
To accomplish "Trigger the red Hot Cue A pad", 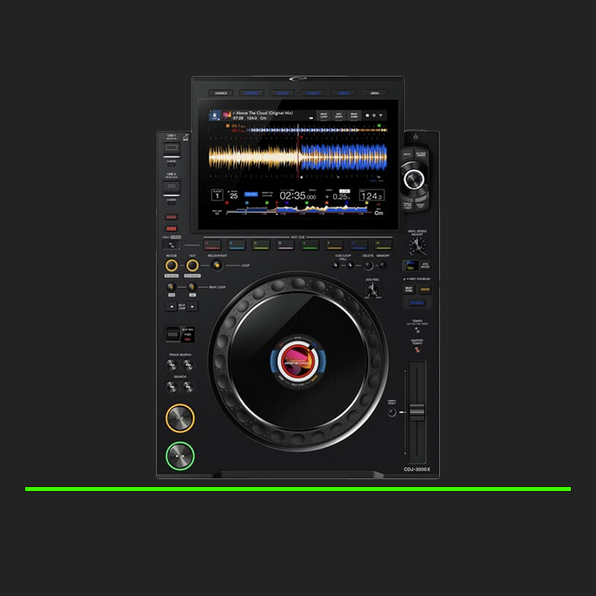I will (212, 245).
